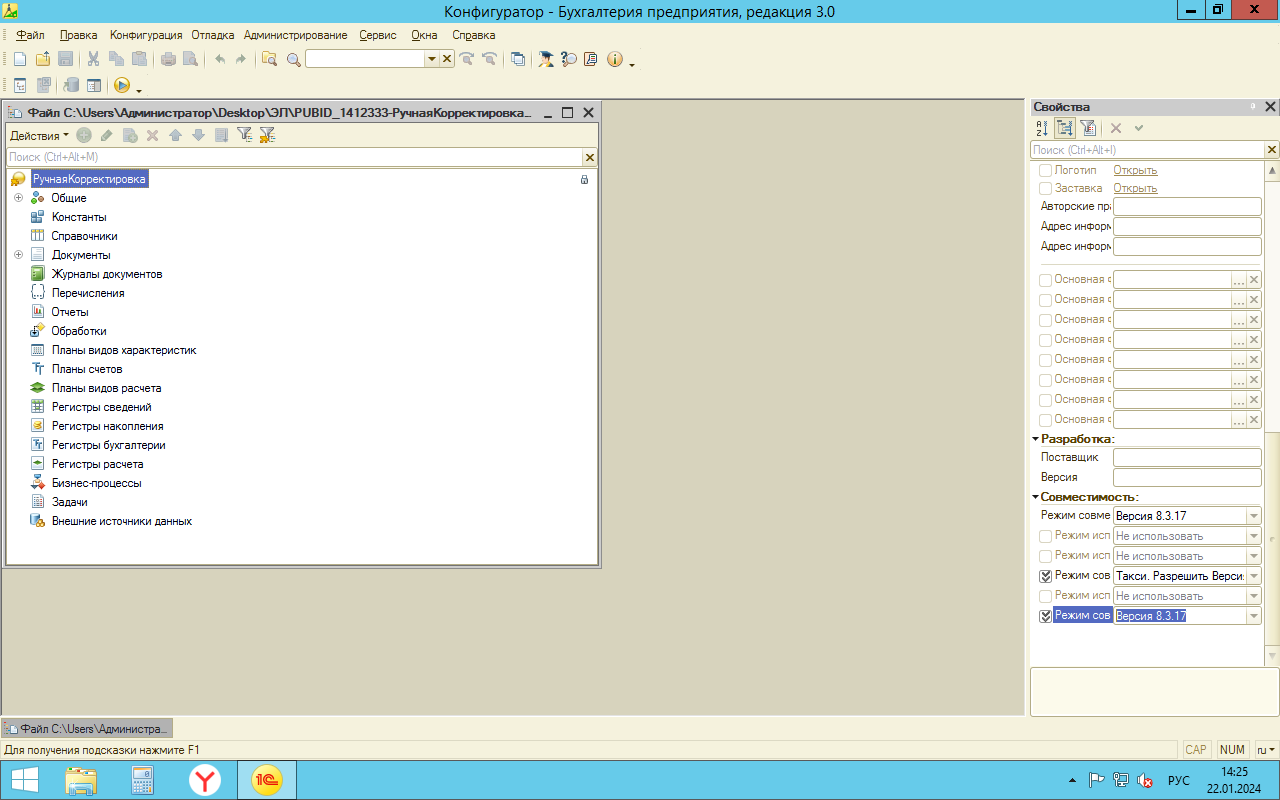
Task: Toggle the Заставка checkbox
Action: click(1045, 188)
